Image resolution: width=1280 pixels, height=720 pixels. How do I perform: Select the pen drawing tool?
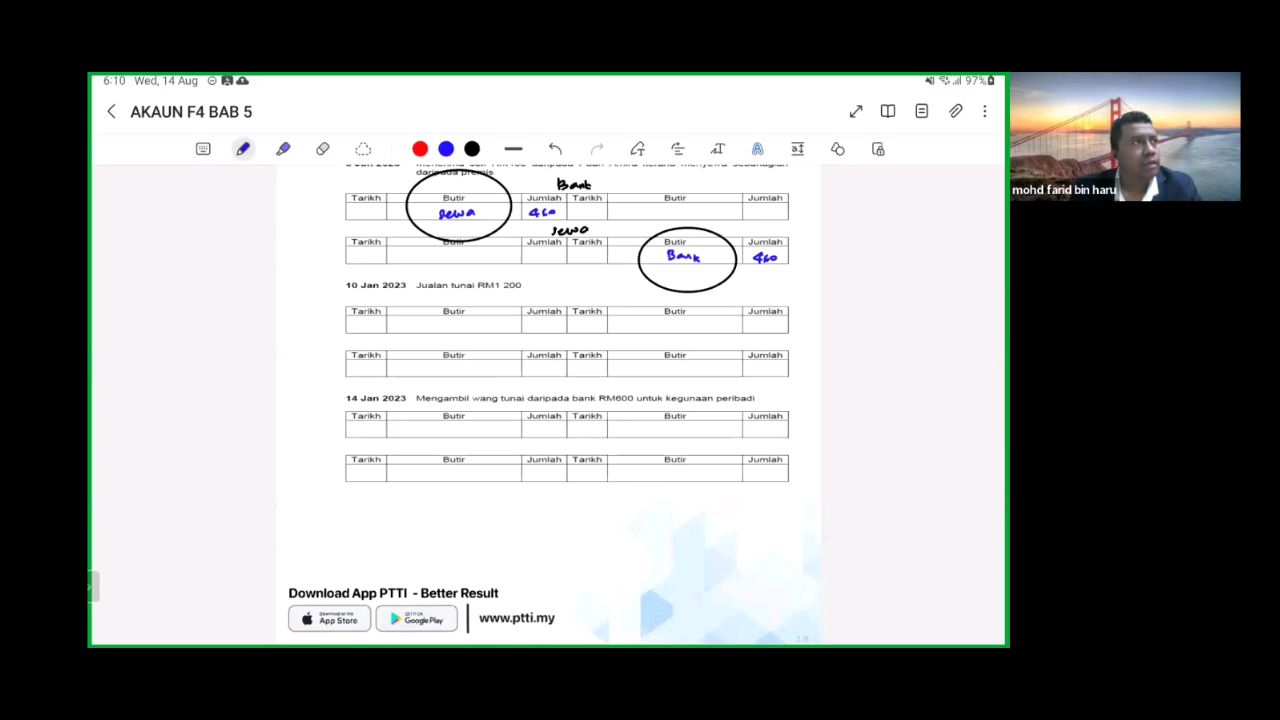243,149
